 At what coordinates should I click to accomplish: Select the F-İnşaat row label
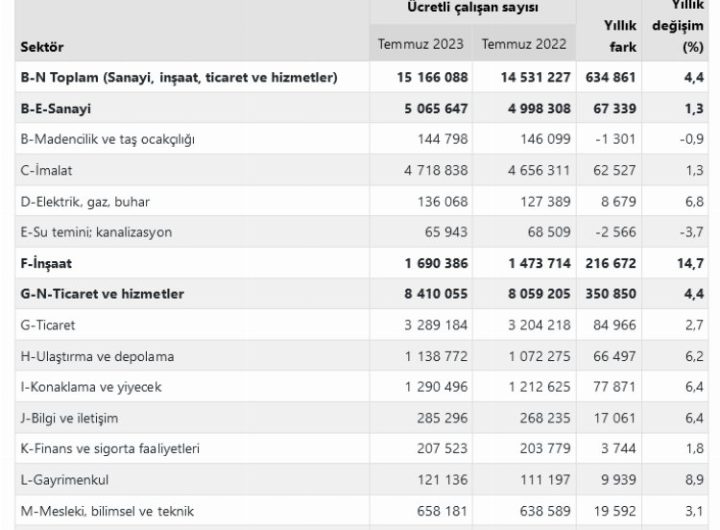48,264
